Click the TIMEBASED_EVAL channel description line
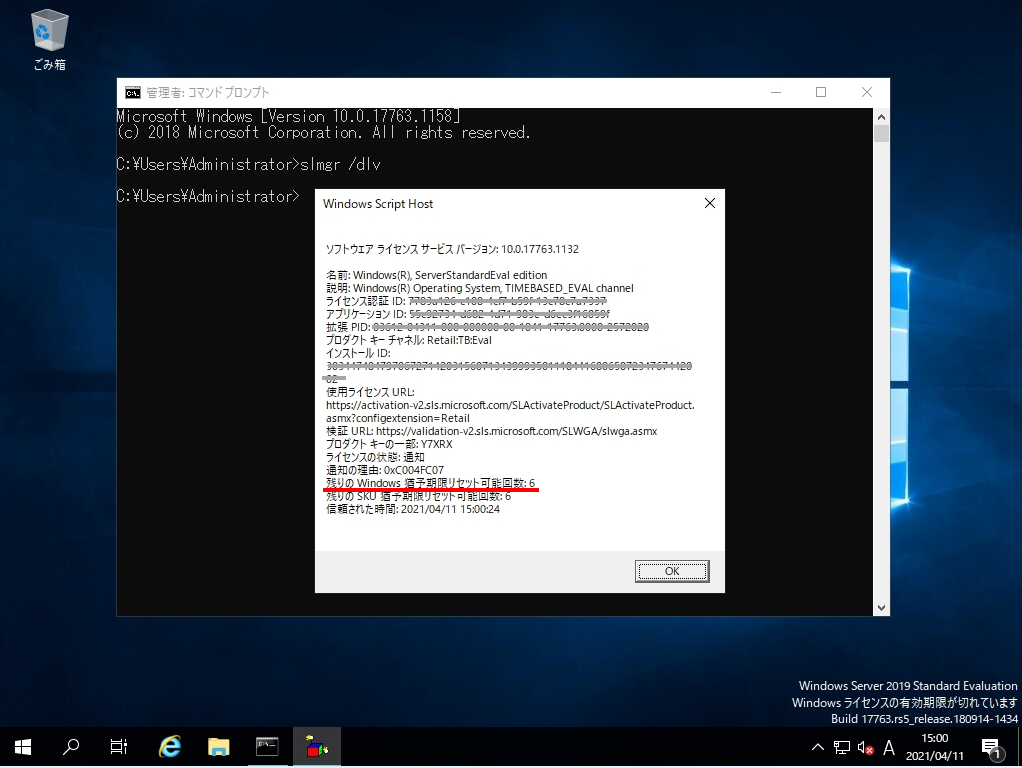 coord(480,288)
